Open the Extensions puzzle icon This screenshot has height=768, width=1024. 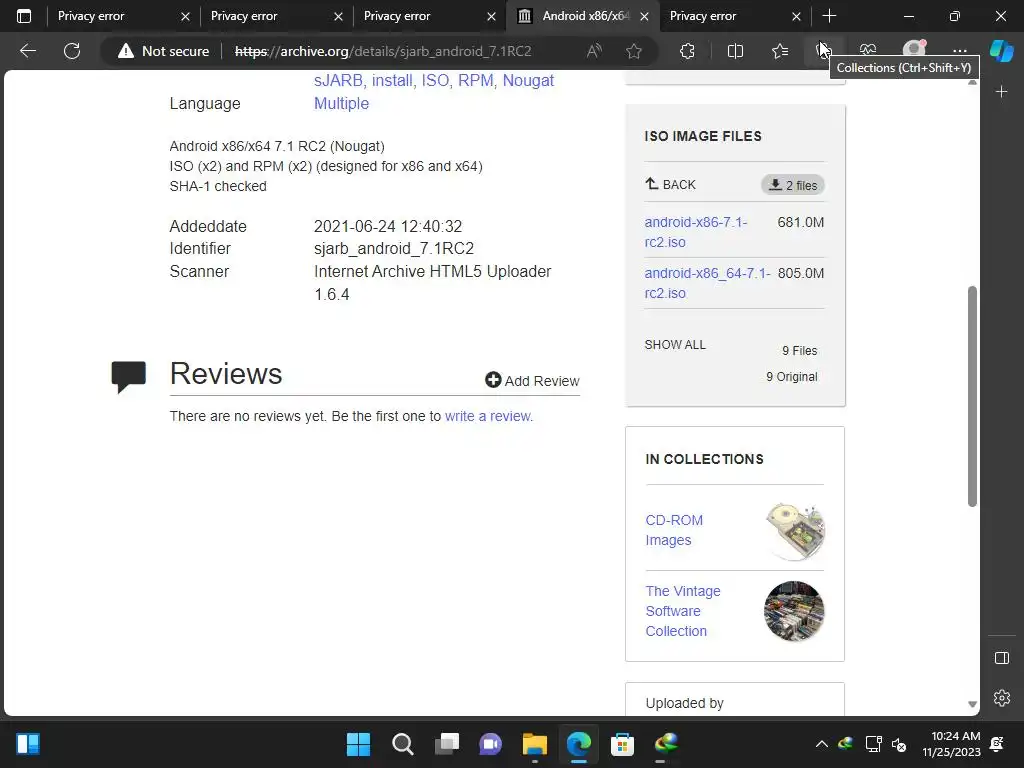[687, 51]
